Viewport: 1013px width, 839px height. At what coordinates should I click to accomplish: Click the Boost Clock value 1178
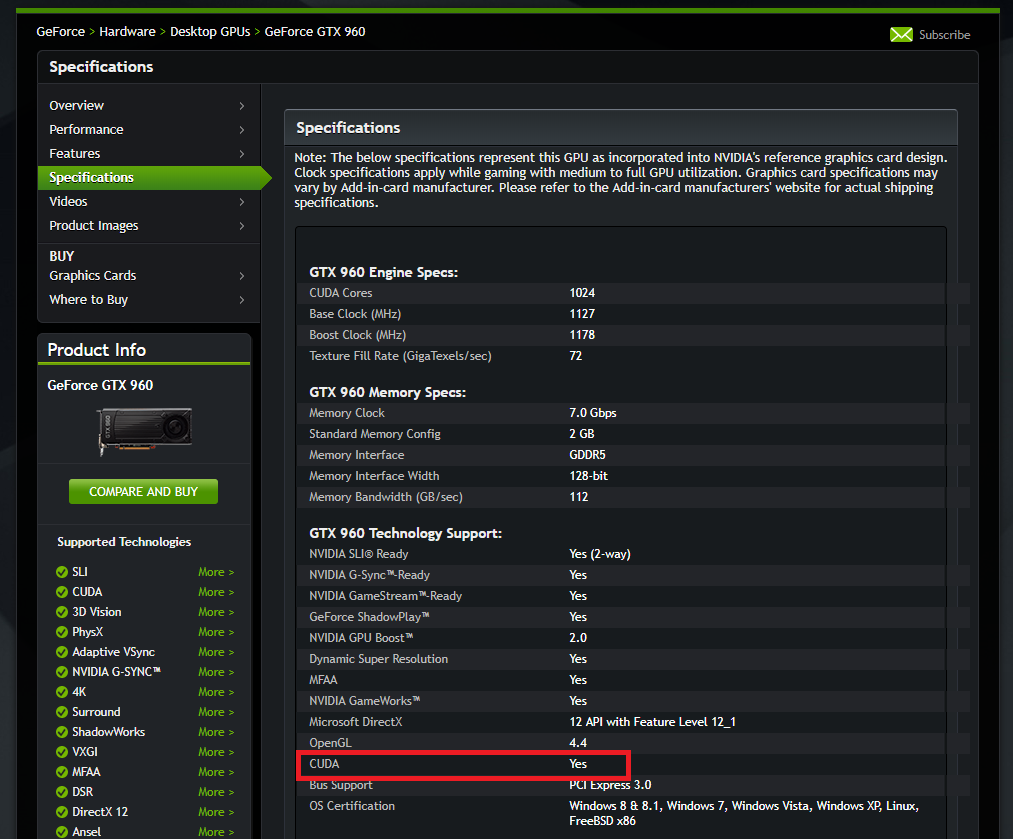click(x=581, y=335)
